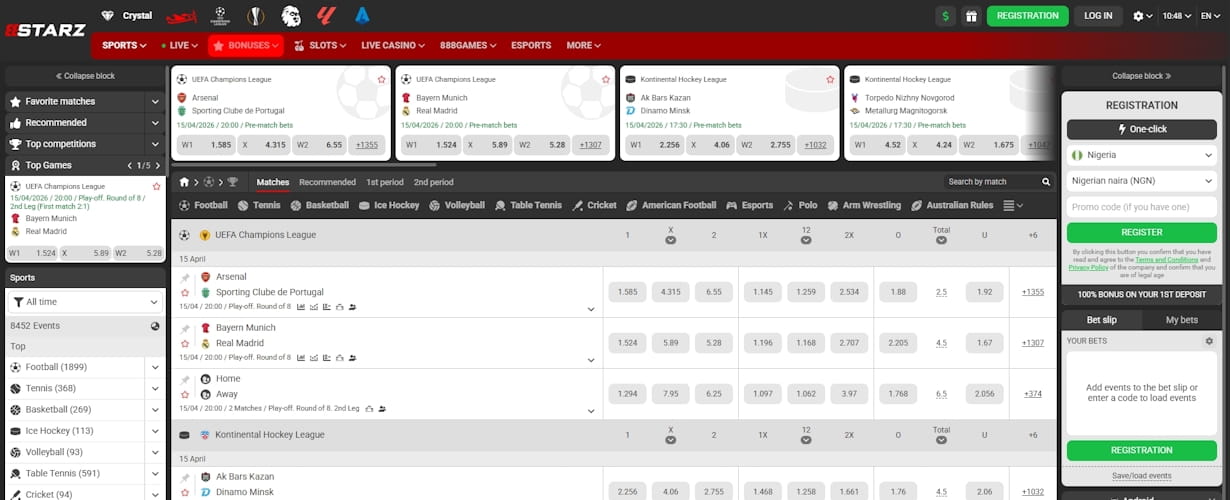Click the search magnifier icon
Screen dimensions: 1230x500
pyautogui.click(x=1046, y=182)
